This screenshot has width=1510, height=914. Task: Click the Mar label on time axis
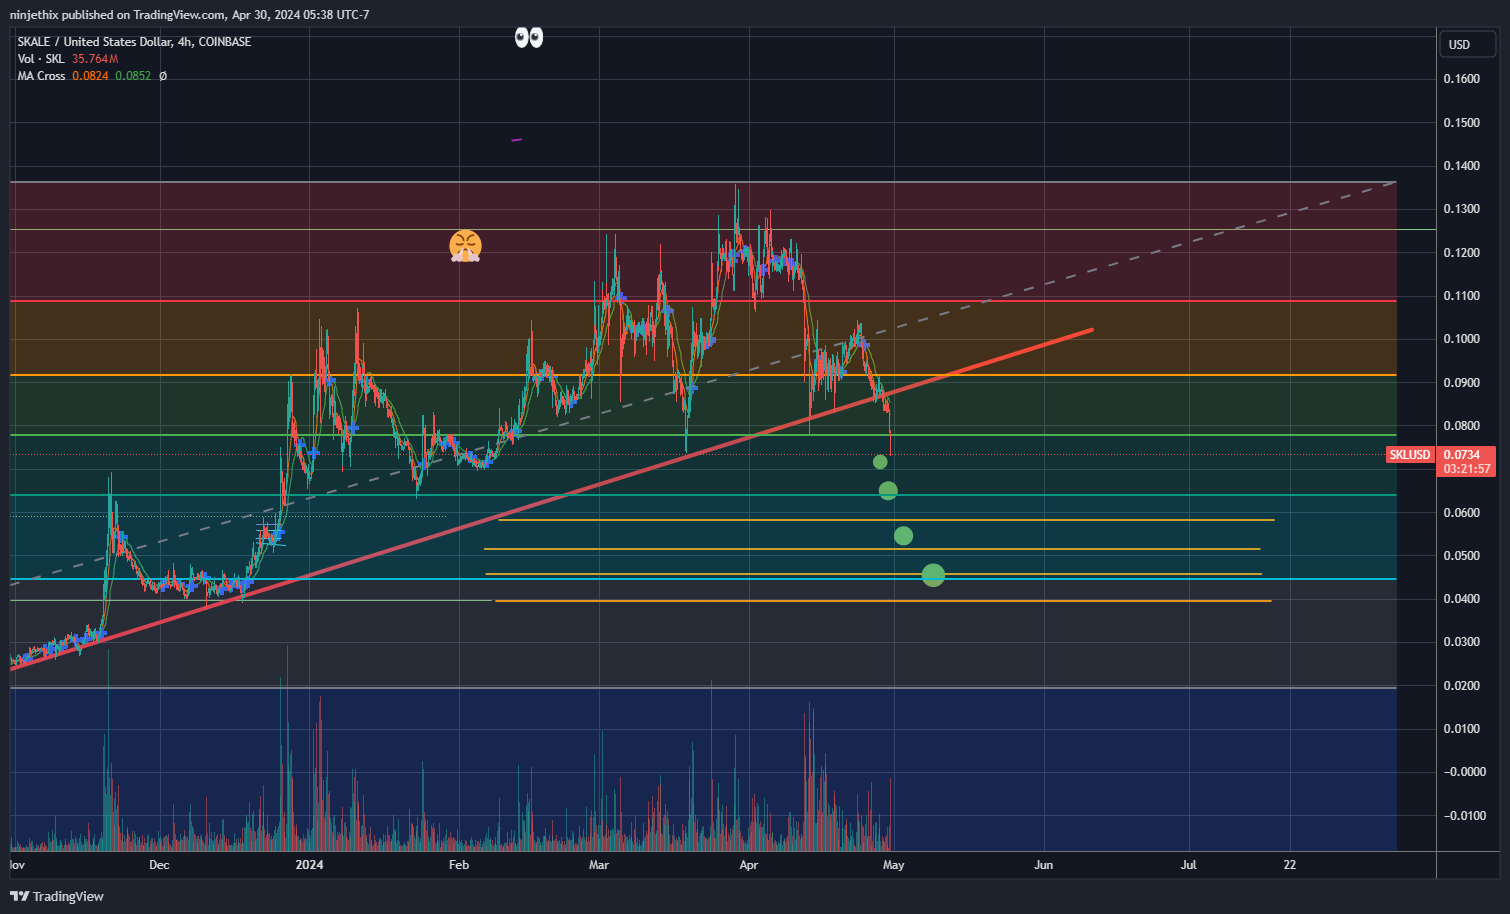point(599,865)
